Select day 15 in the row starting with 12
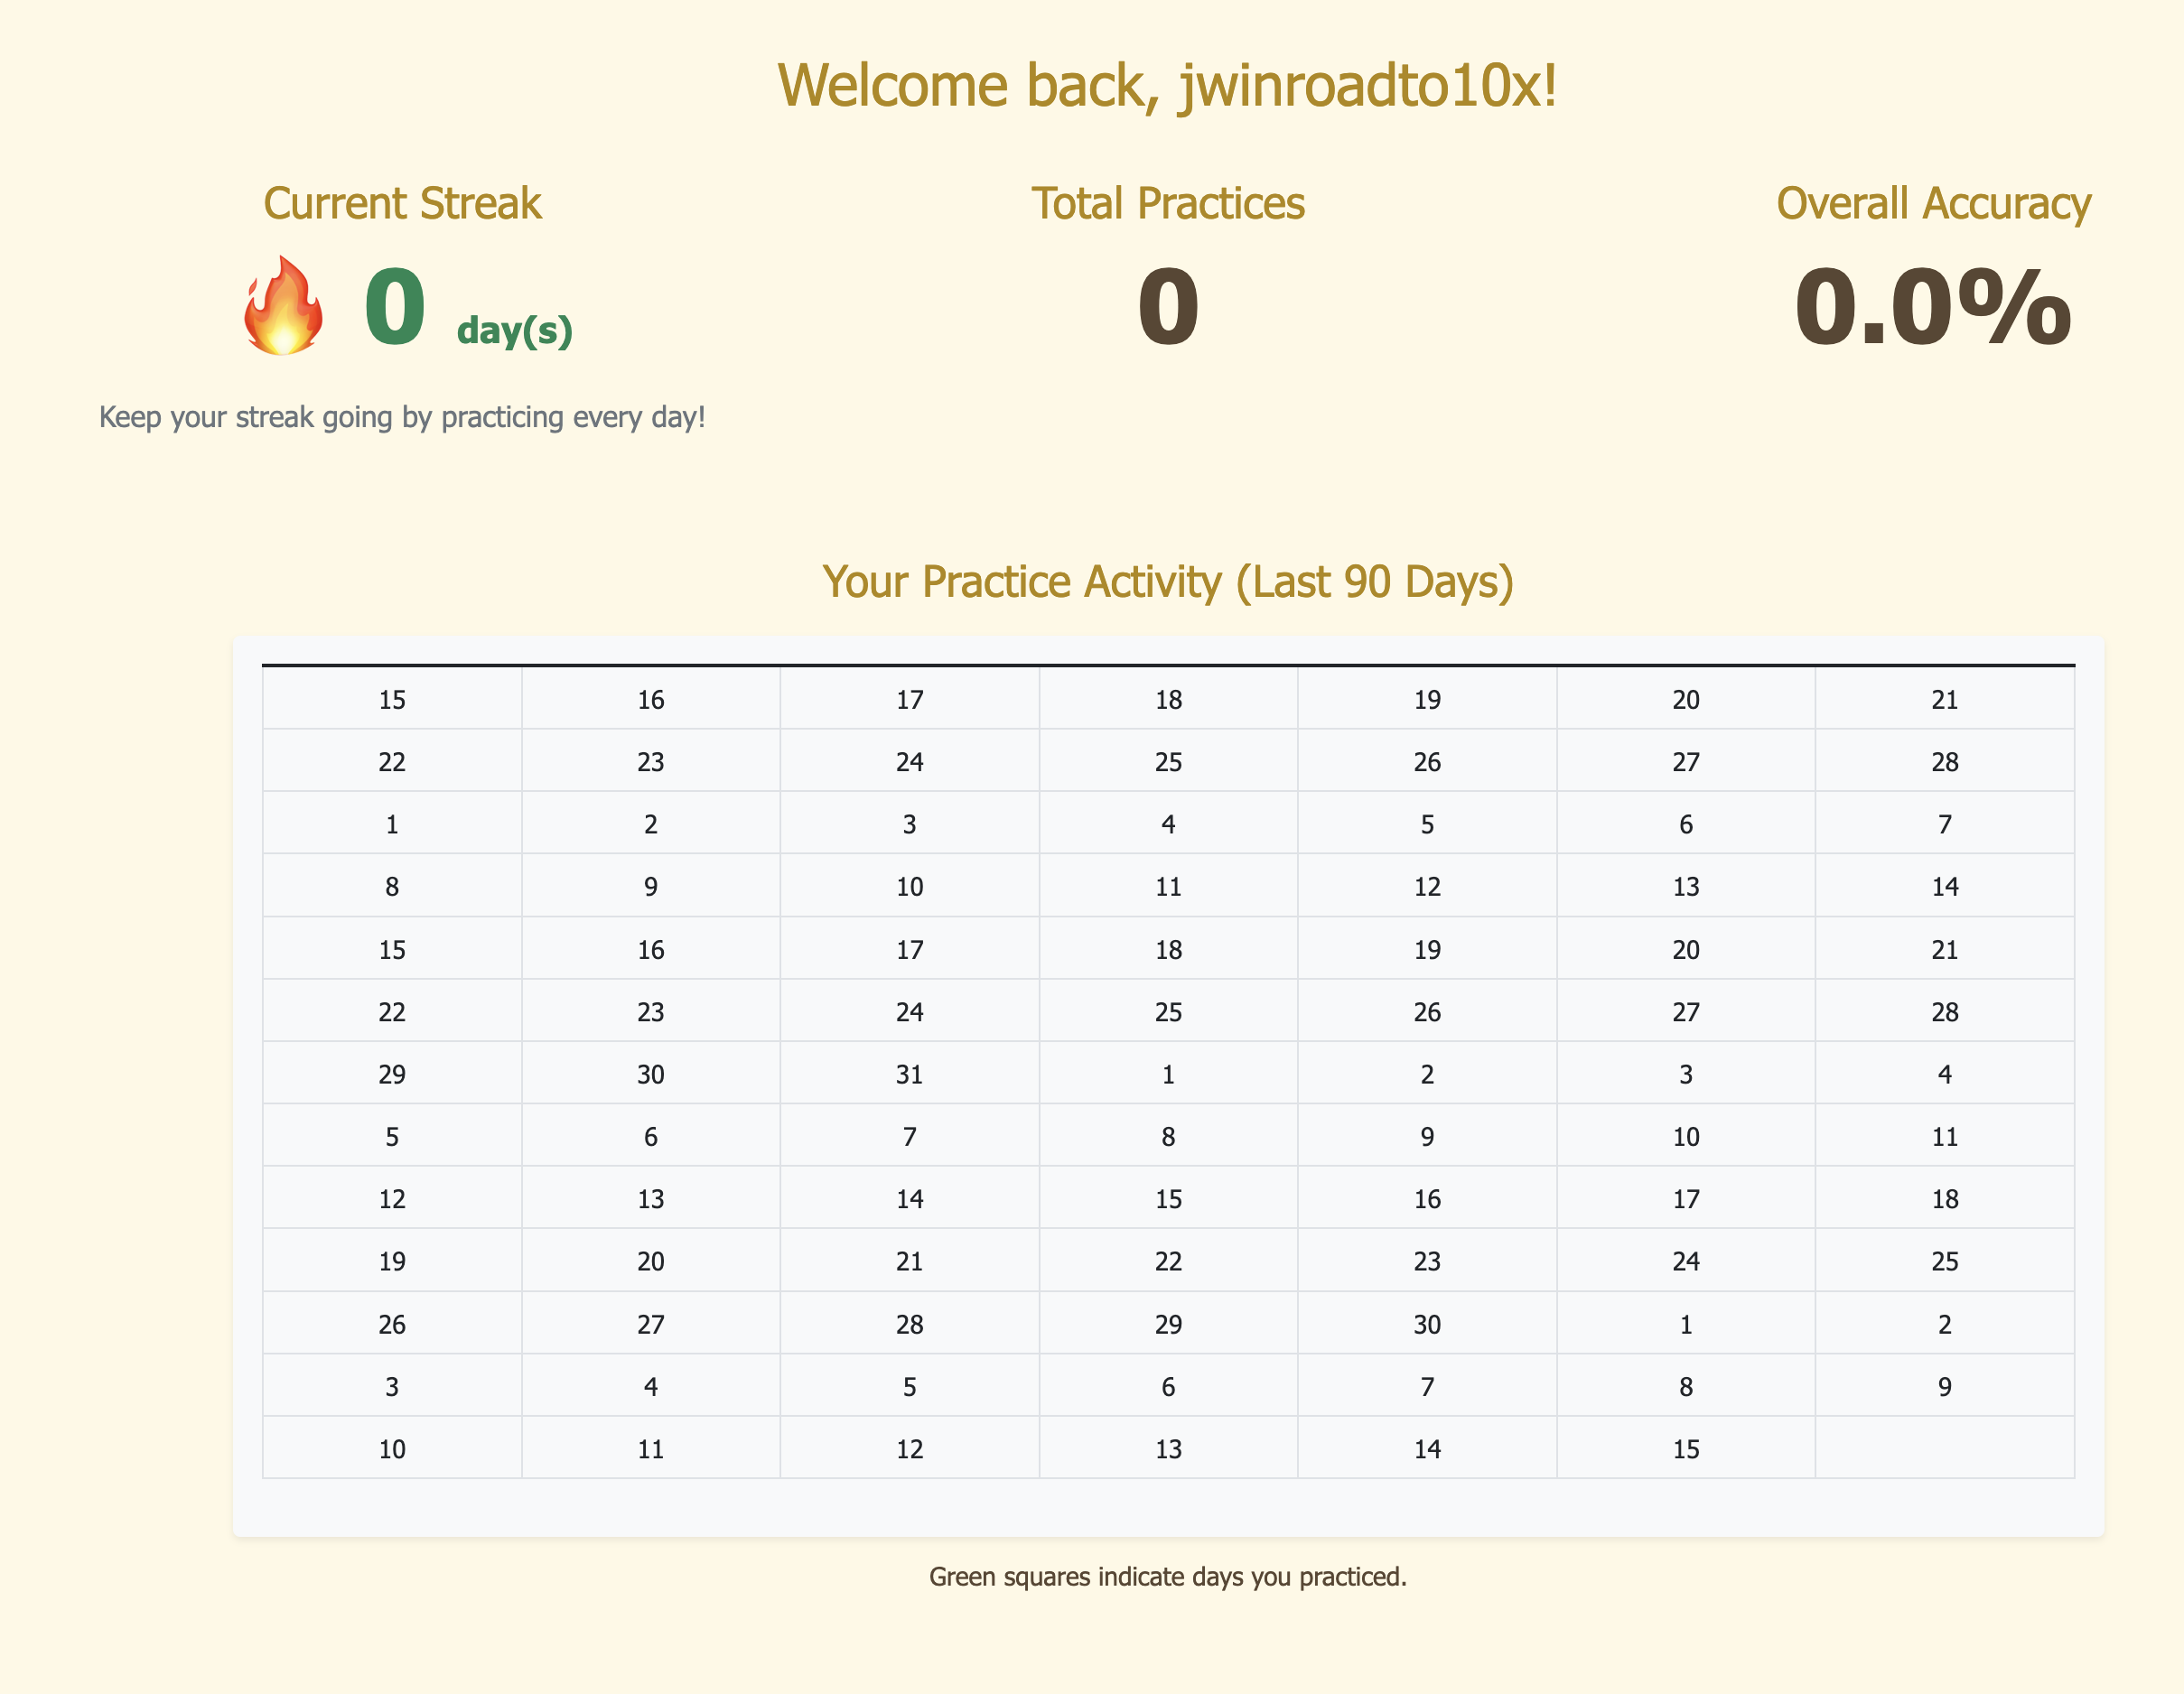This screenshot has height=1694, width=2184. pyautogui.click(x=1168, y=1198)
